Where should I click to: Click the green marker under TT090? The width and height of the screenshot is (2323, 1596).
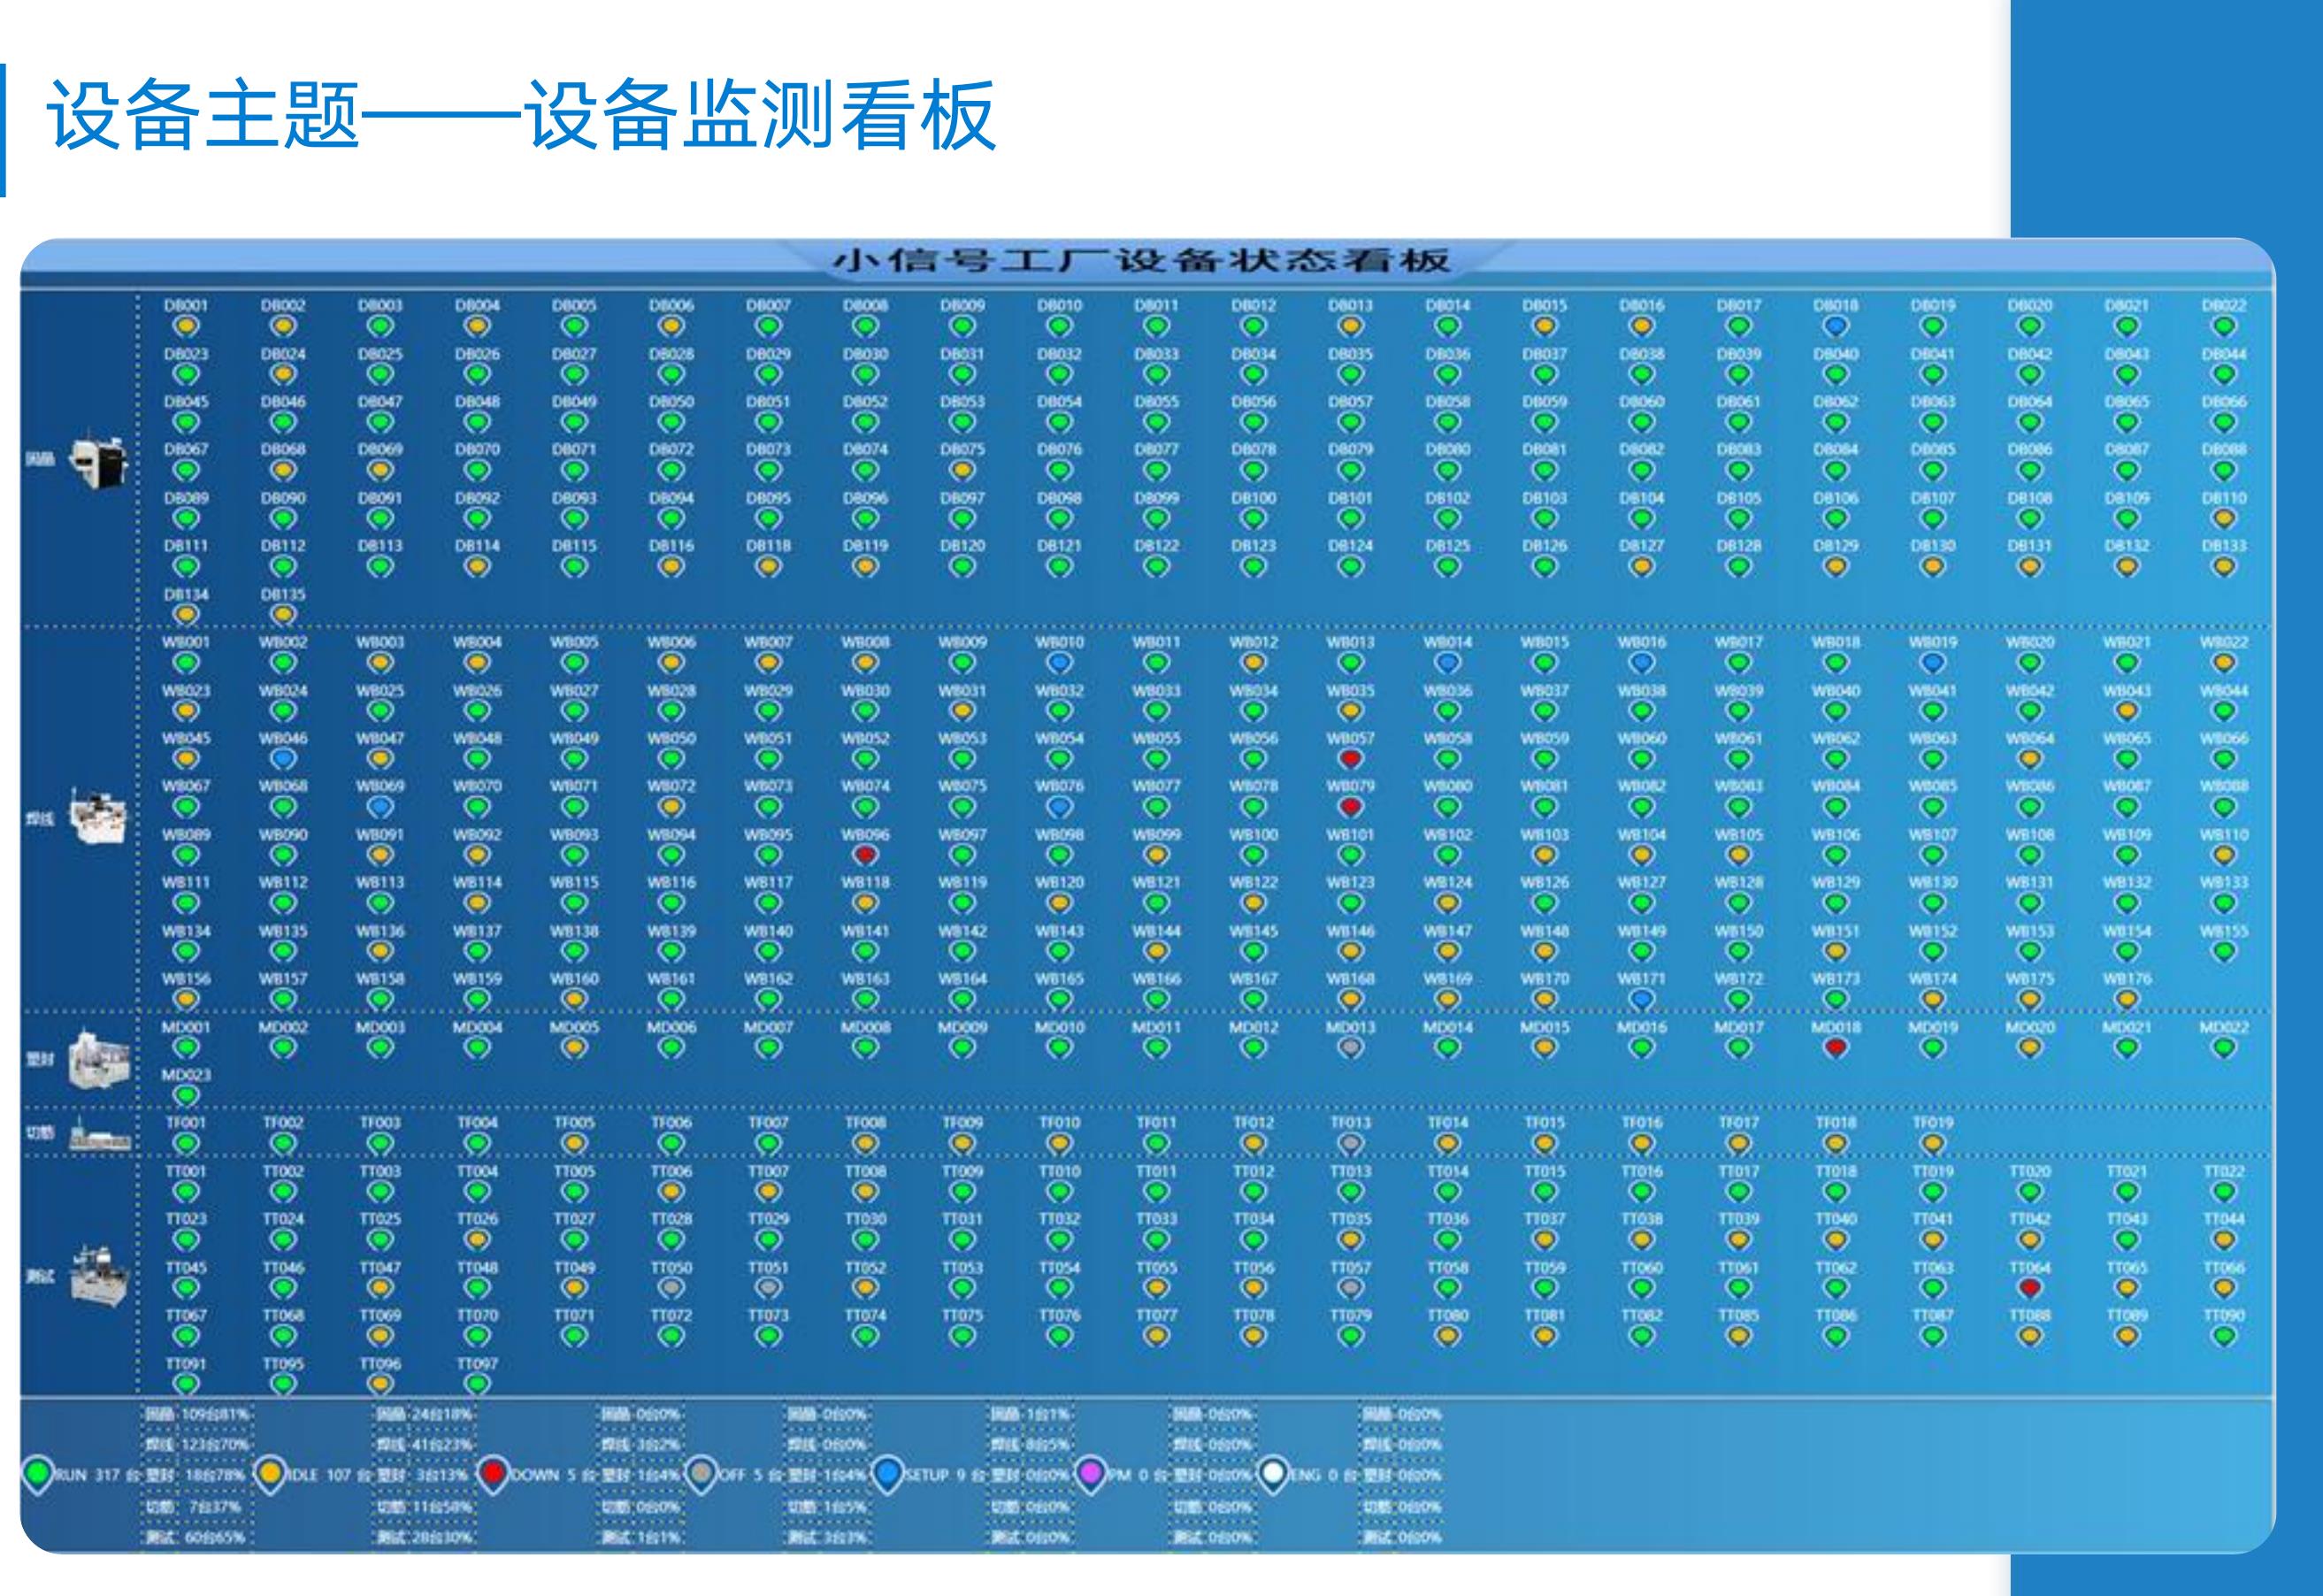[2223, 1336]
